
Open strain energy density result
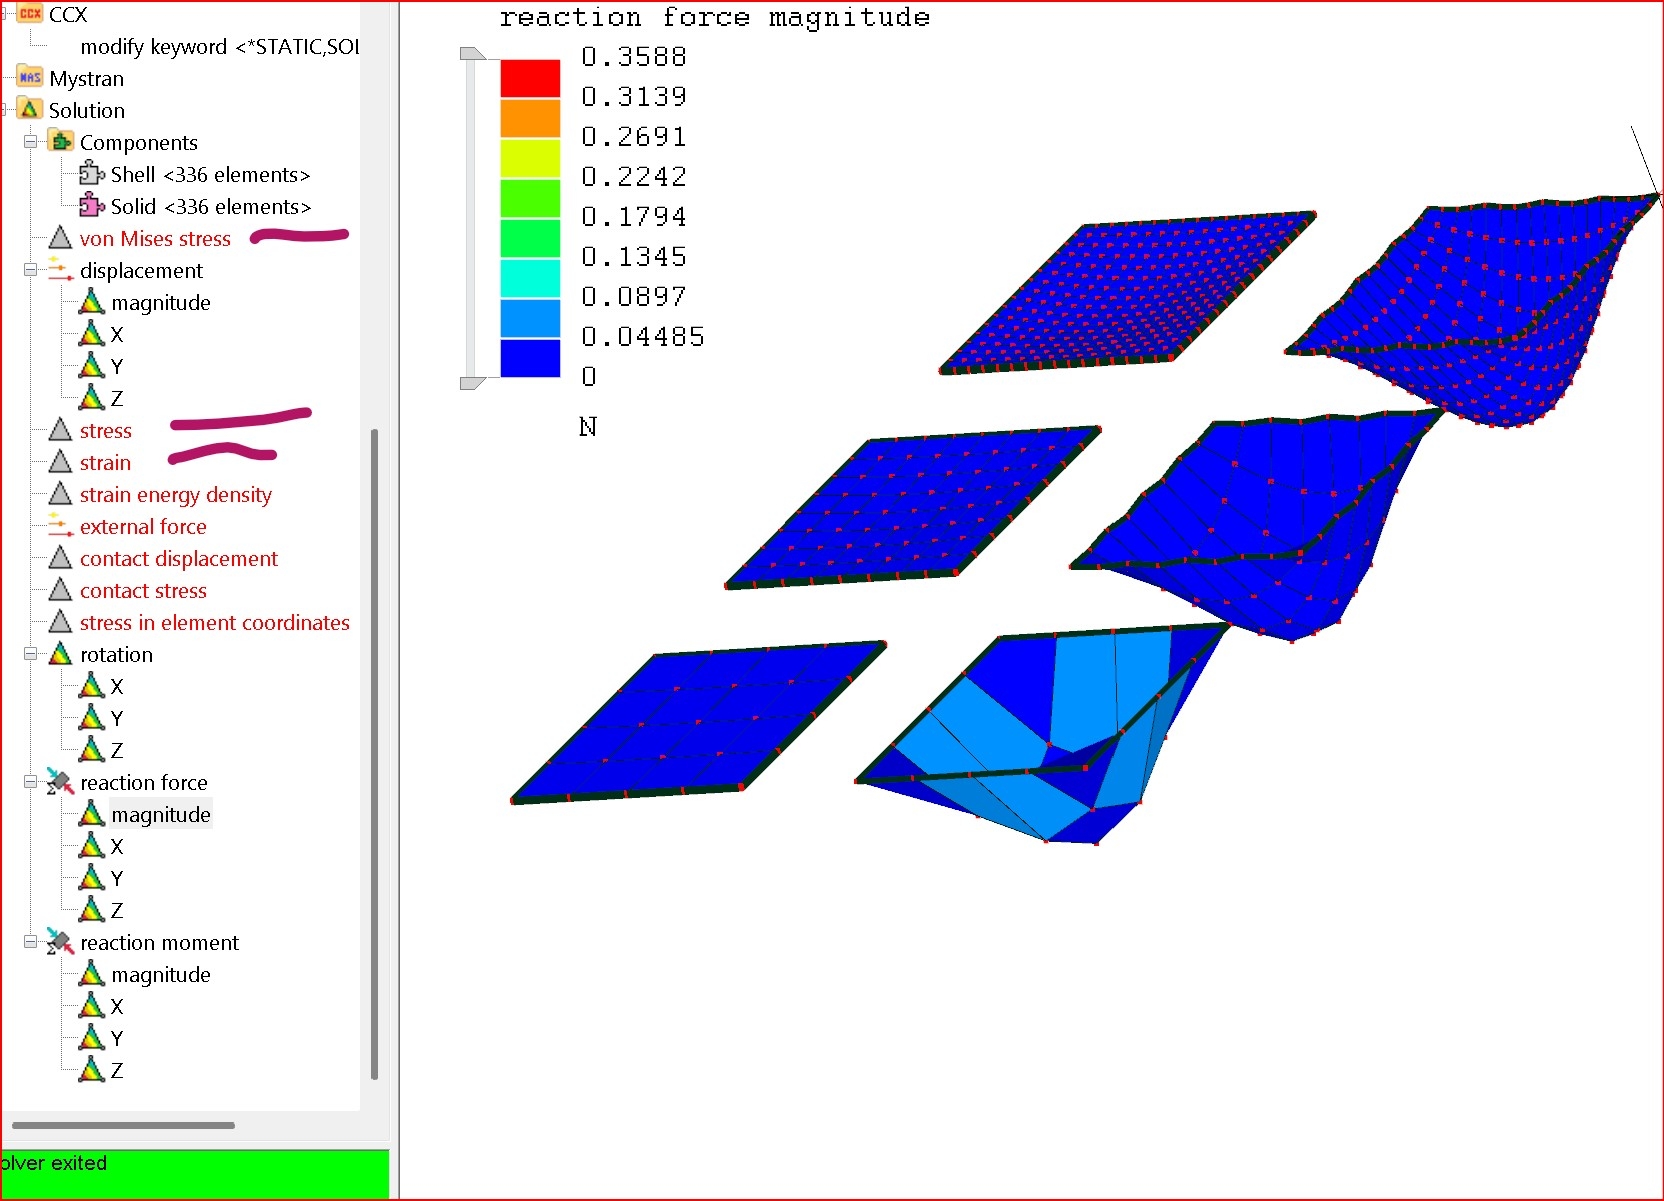click(175, 495)
